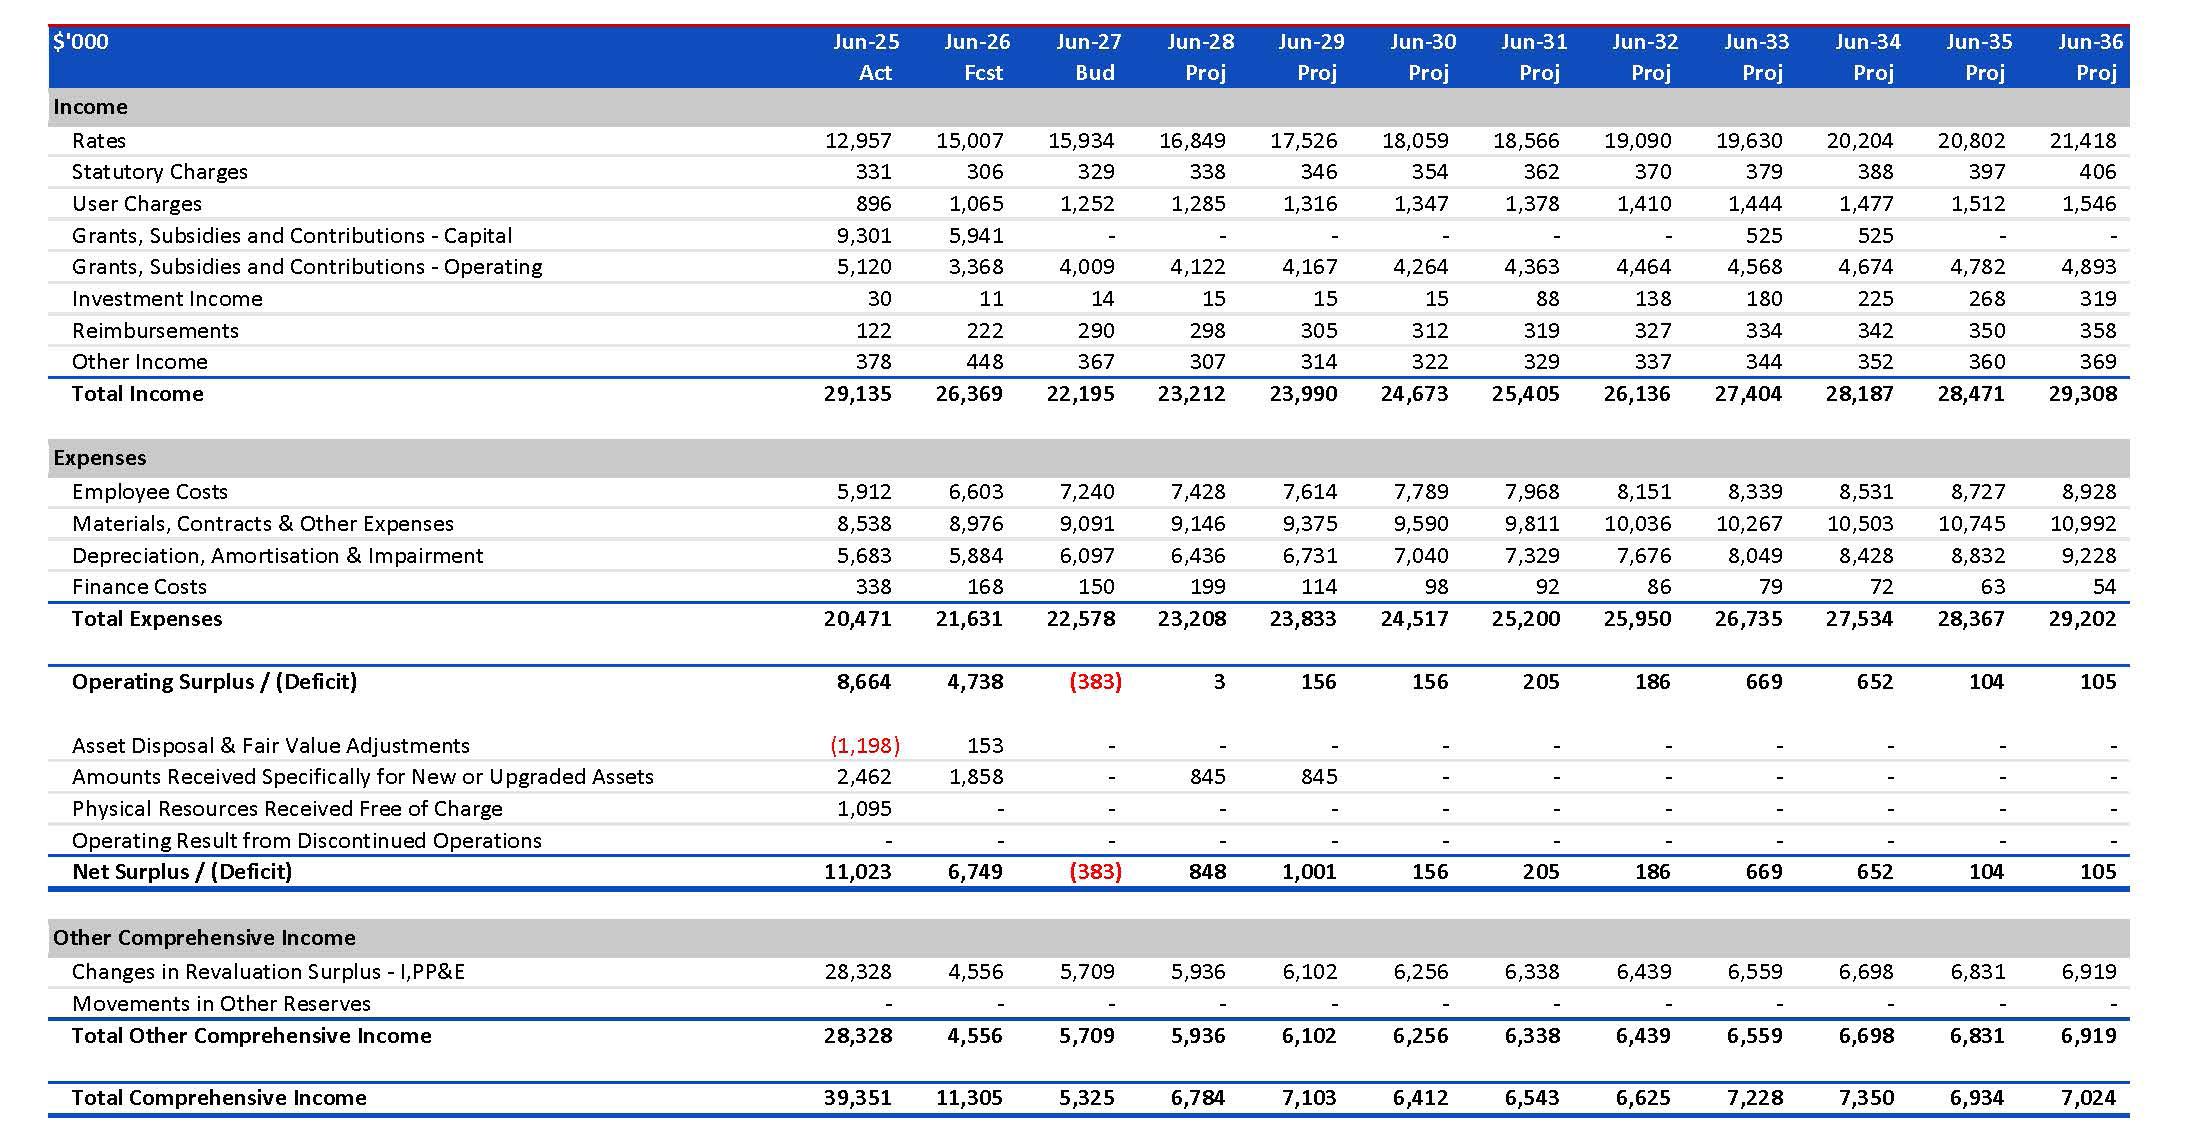Click Changes in Revaluation Surplus value 28,328
The image size is (2190, 1144).
point(858,972)
